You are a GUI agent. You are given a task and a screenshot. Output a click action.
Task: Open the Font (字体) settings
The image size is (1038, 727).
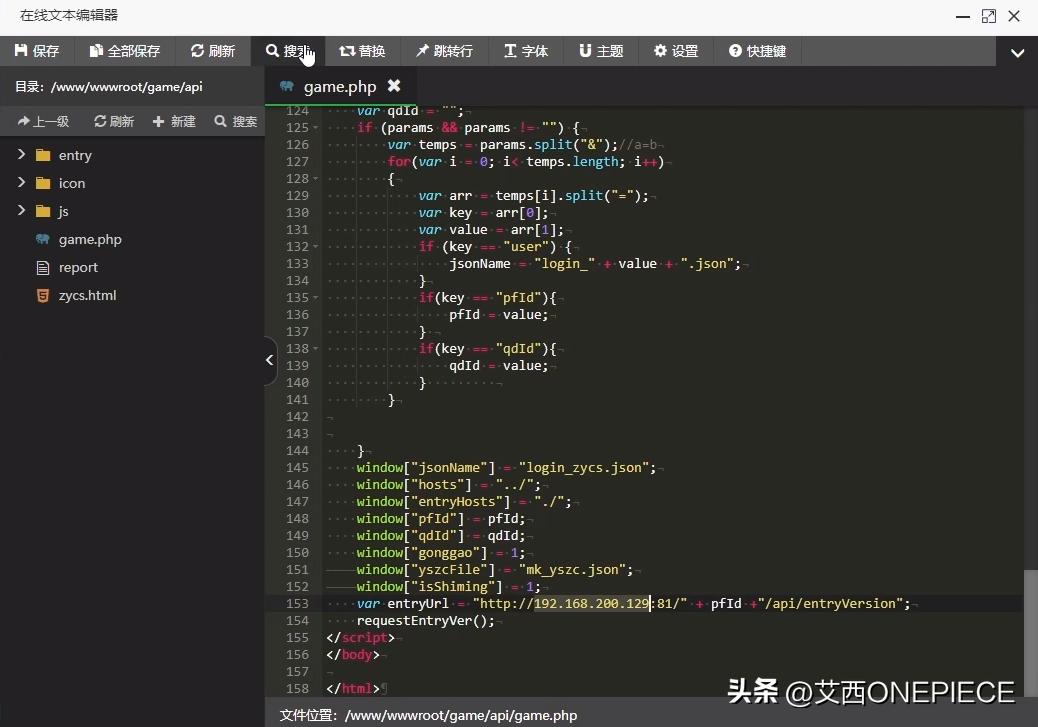pos(526,51)
